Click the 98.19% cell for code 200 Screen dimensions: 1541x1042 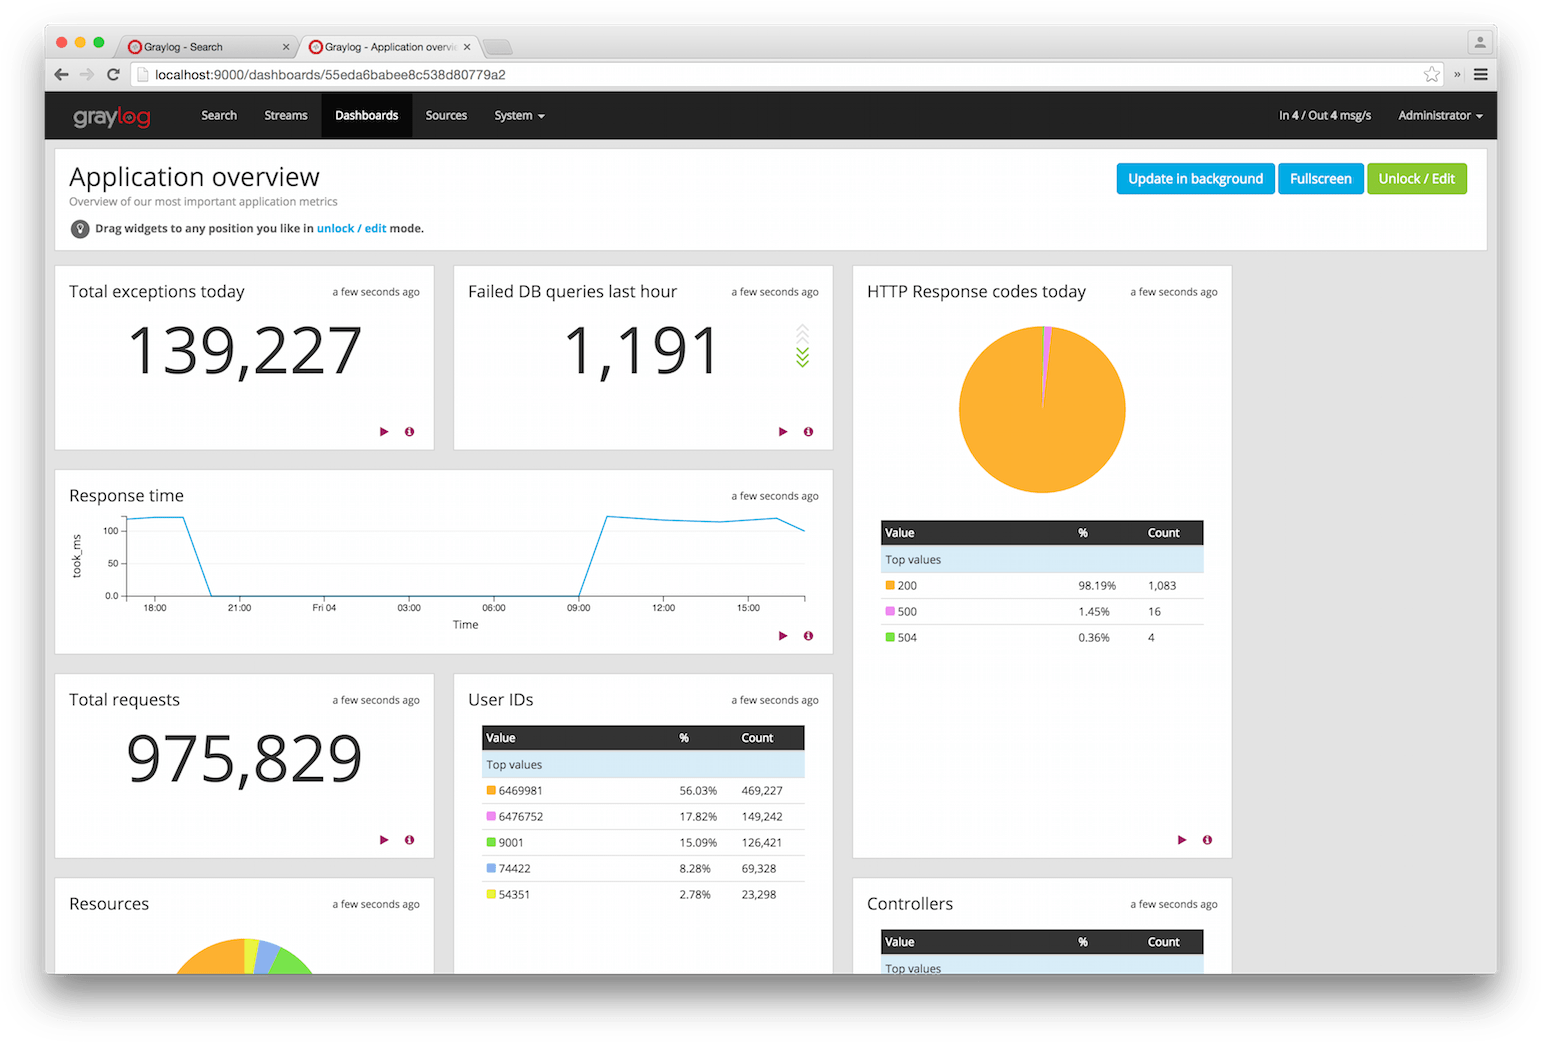pos(1097,586)
